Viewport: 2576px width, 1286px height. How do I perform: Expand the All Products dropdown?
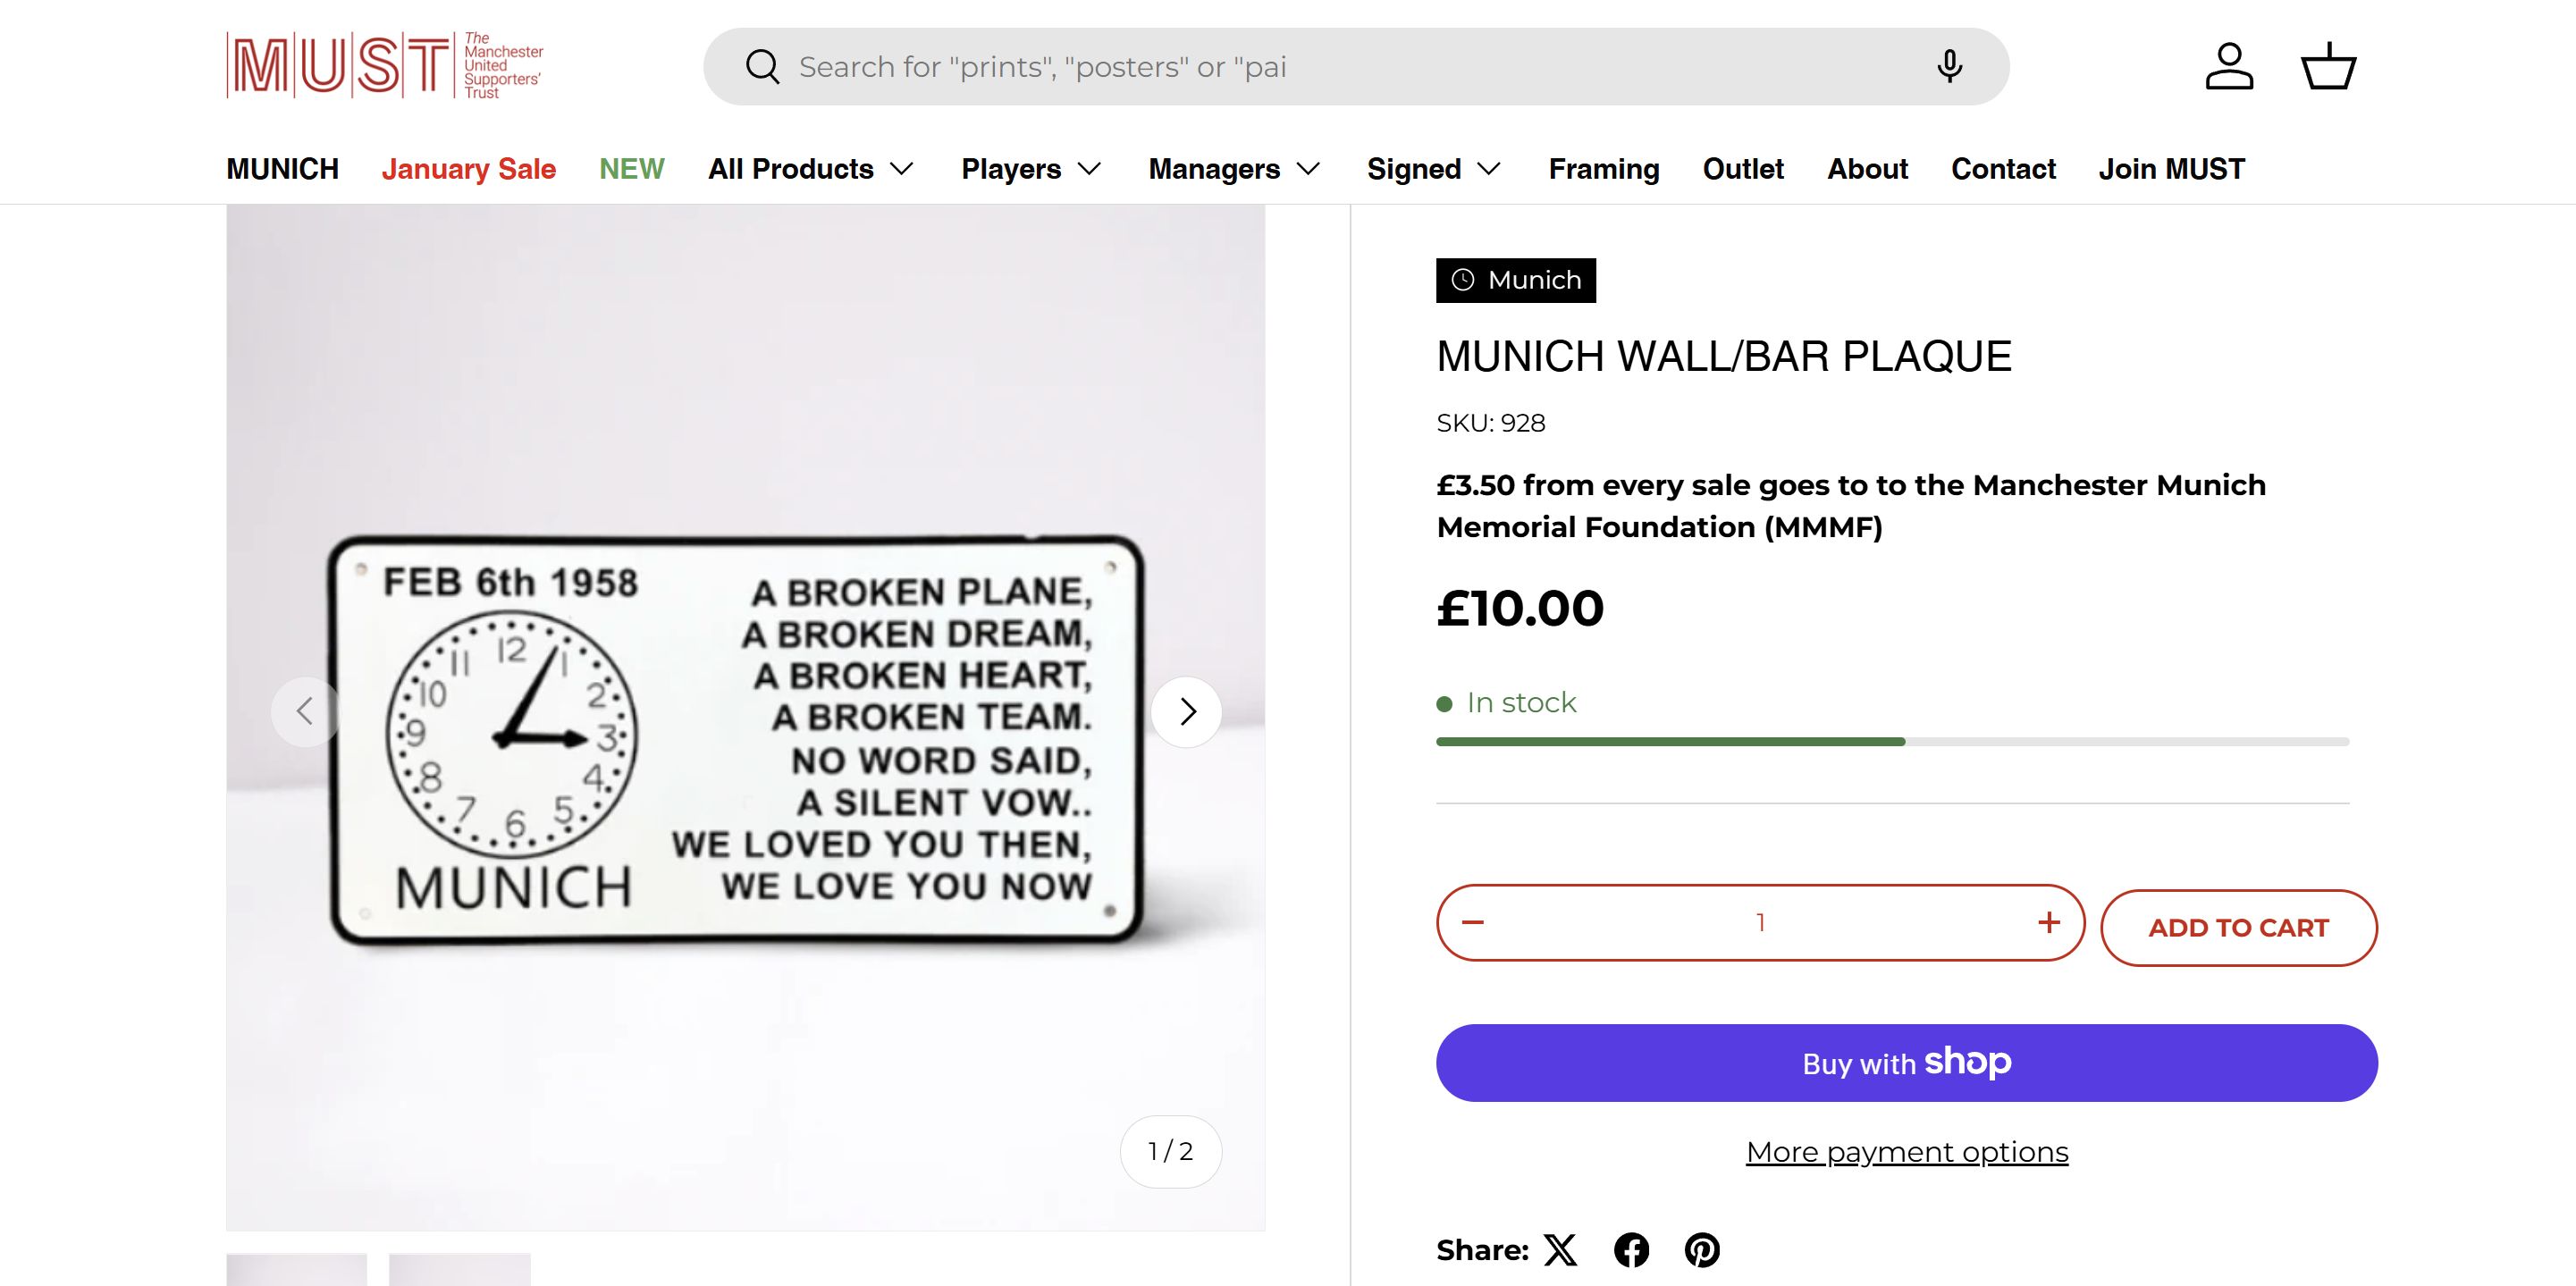(811, 169)
